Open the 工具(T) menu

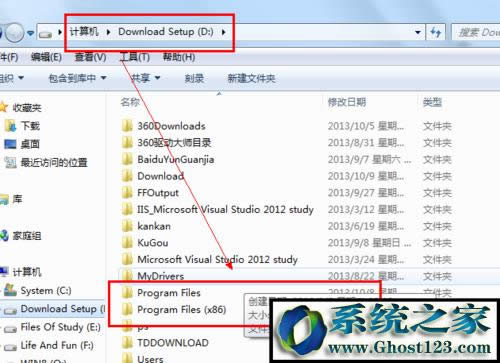pos(135,57)
